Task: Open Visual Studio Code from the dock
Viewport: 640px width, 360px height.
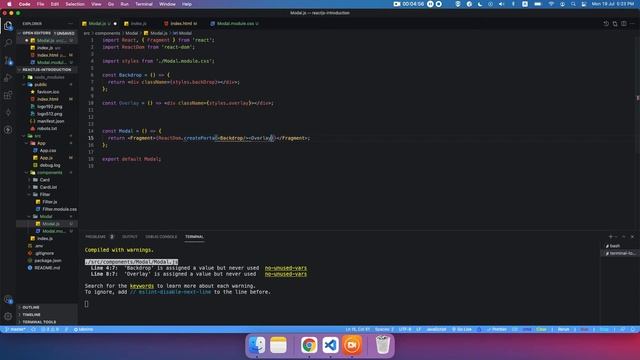Action: 331,345
